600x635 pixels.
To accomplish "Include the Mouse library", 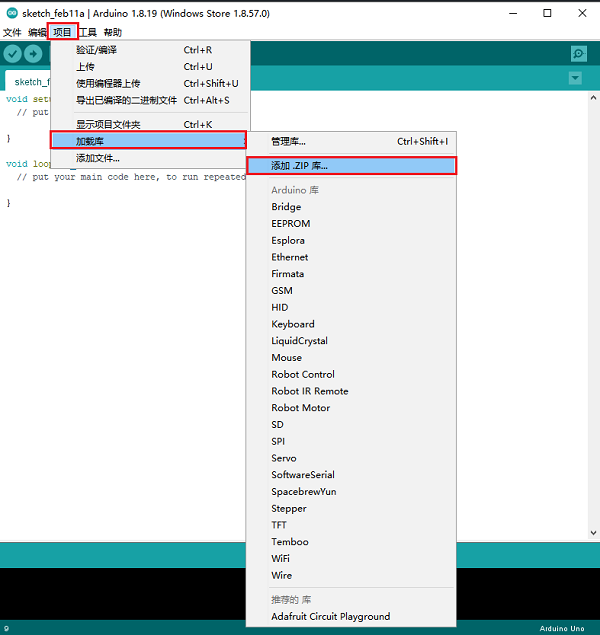I will [x=351, y=358].
